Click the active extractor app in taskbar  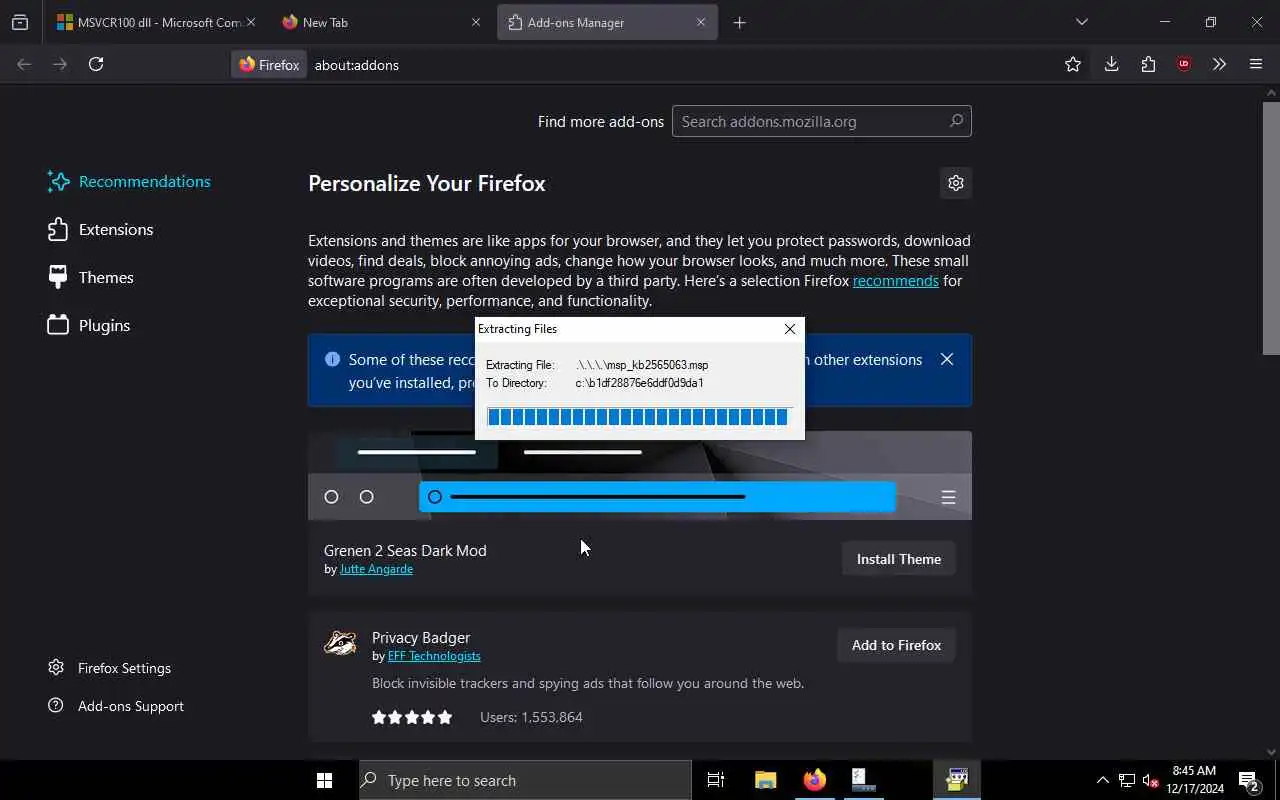click(957, 780)
